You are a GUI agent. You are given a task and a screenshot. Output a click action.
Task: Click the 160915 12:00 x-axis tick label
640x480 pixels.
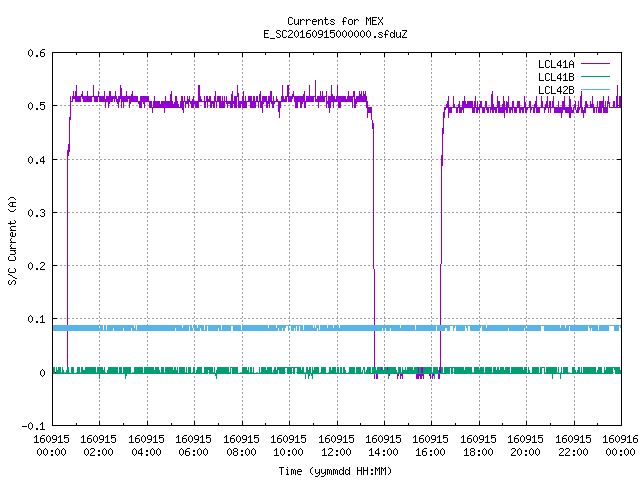pyautogui.click(x=336, y=446)
